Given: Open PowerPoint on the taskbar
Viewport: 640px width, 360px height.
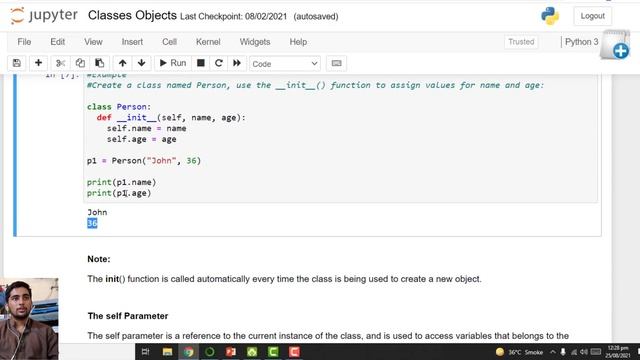Looking at the screenshot, I should (231, 352).
